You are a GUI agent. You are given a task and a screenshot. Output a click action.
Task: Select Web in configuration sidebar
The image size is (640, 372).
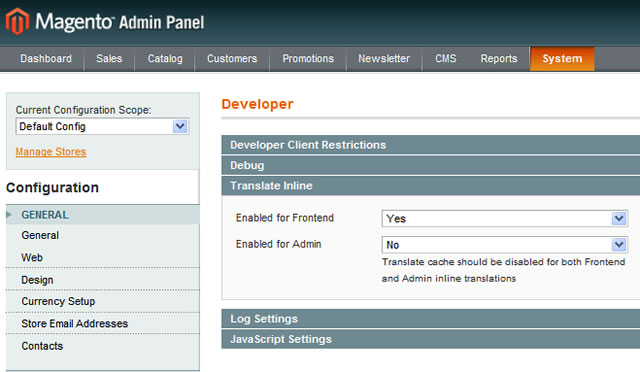coord(32,257)
